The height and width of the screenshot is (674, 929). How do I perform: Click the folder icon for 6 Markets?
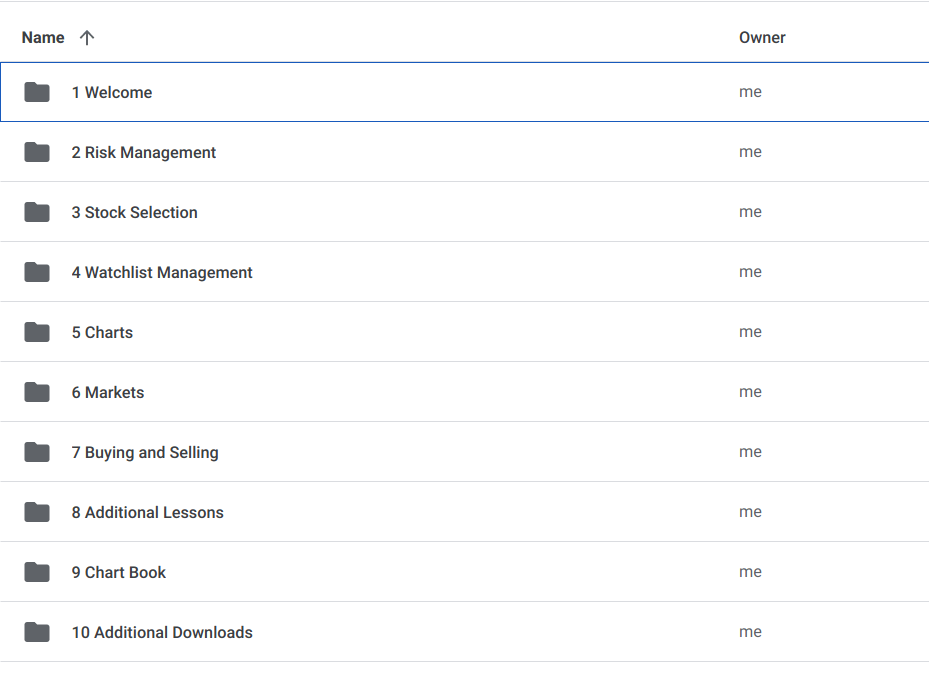[36, 391]
